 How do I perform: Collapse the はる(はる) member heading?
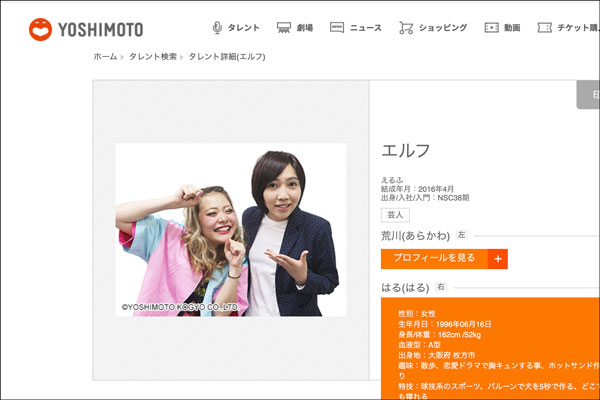(405, 287)
